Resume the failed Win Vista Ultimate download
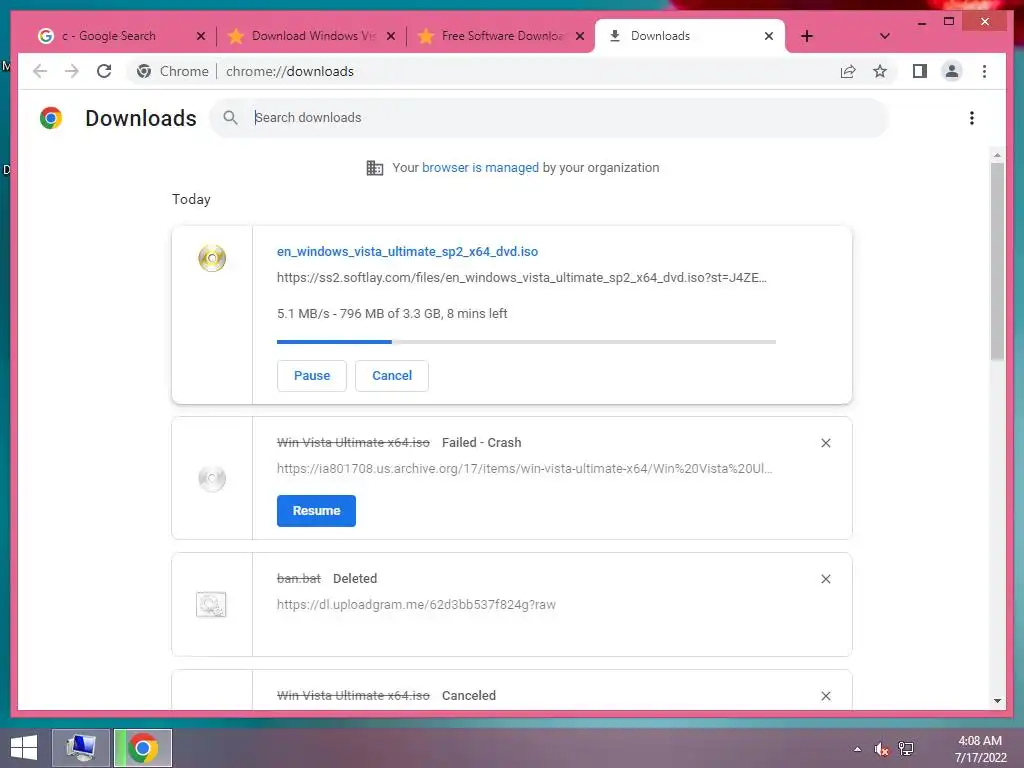The image size is (1024, 768). pos(316,511)
